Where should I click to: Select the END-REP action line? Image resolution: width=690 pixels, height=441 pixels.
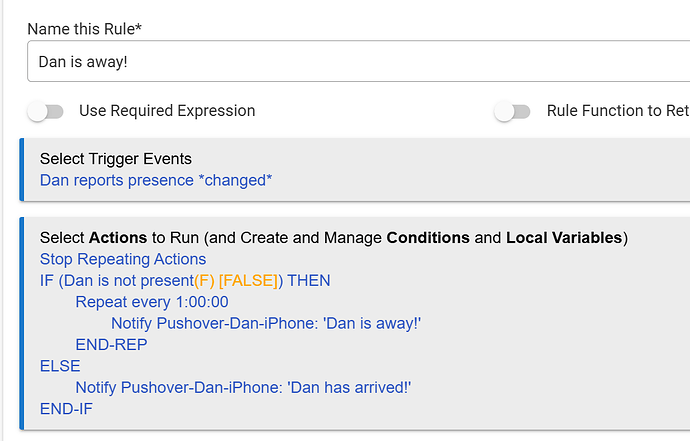[111, 345]
